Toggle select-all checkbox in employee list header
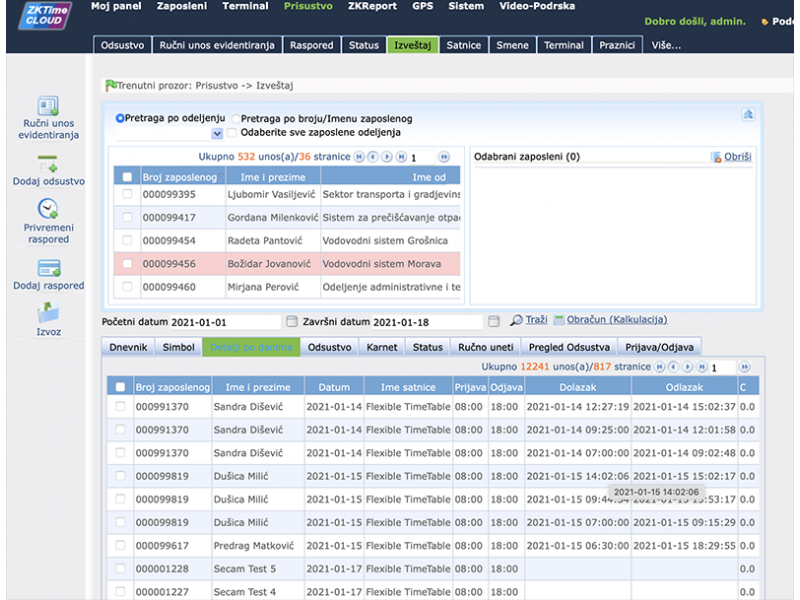Viewport: 800px width, 600px height. click(127, 177)
